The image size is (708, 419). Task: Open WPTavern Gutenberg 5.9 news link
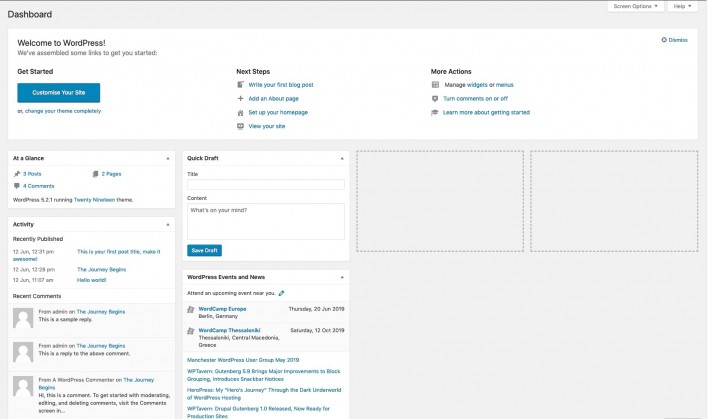click(264, 375)
